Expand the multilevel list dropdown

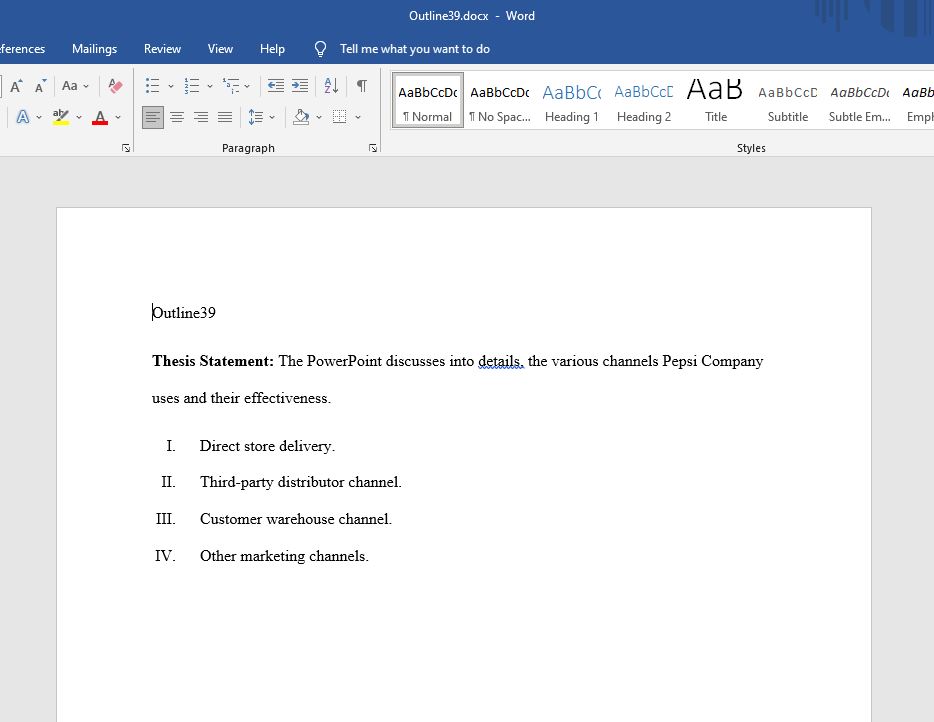coord(247,86)
